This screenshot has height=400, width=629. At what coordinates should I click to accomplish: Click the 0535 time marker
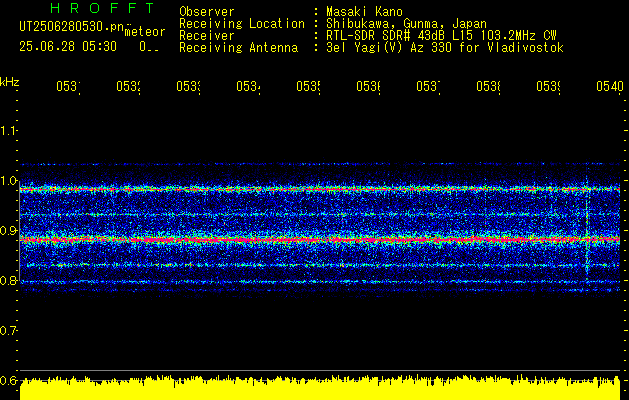[x=308, y=86]
